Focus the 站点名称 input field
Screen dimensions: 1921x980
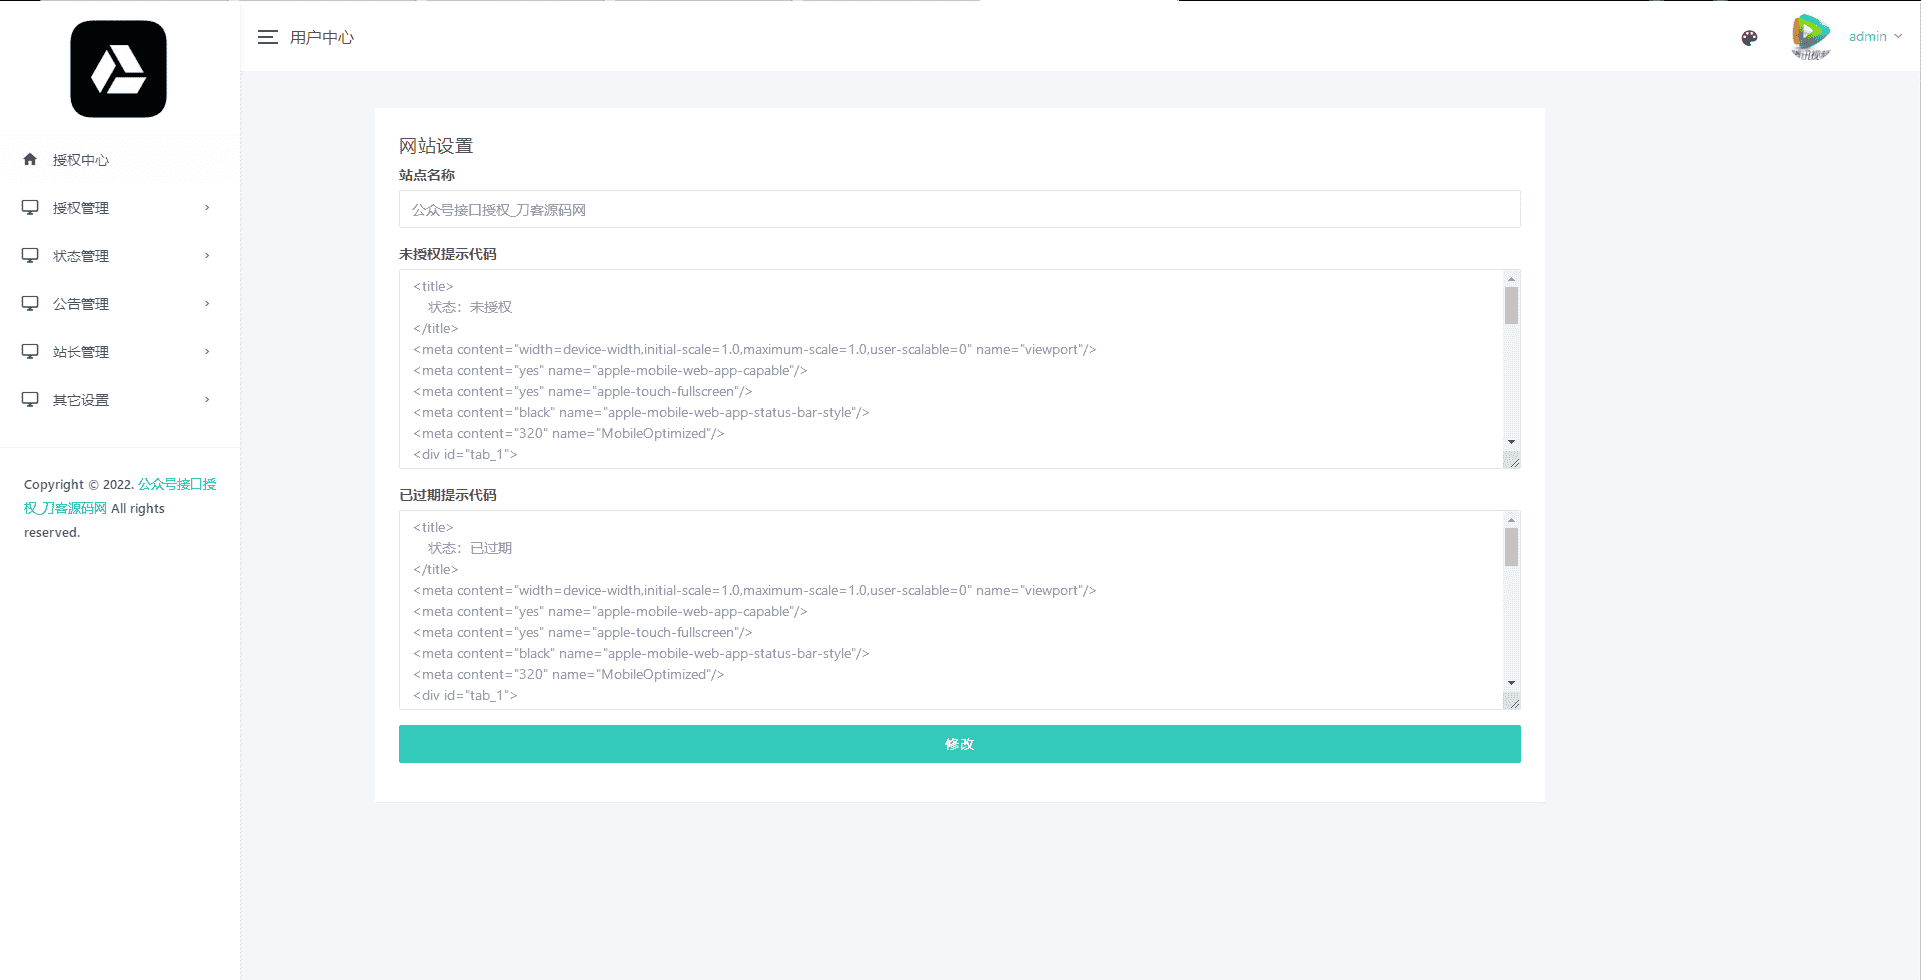coord(960,209)
